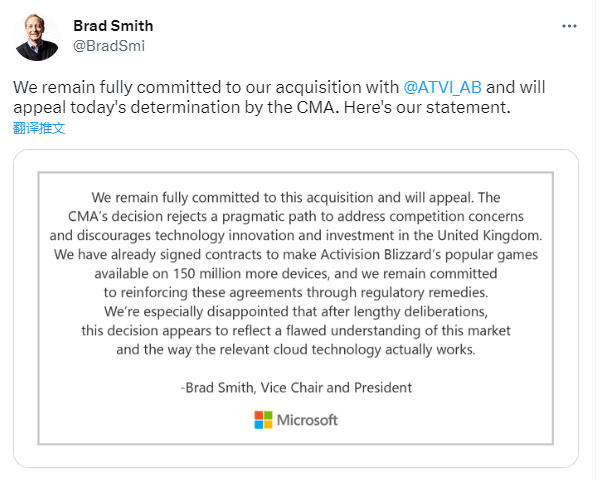
Task: Click the 翻译推文 translate tweet link
Action: pos(39,128)
